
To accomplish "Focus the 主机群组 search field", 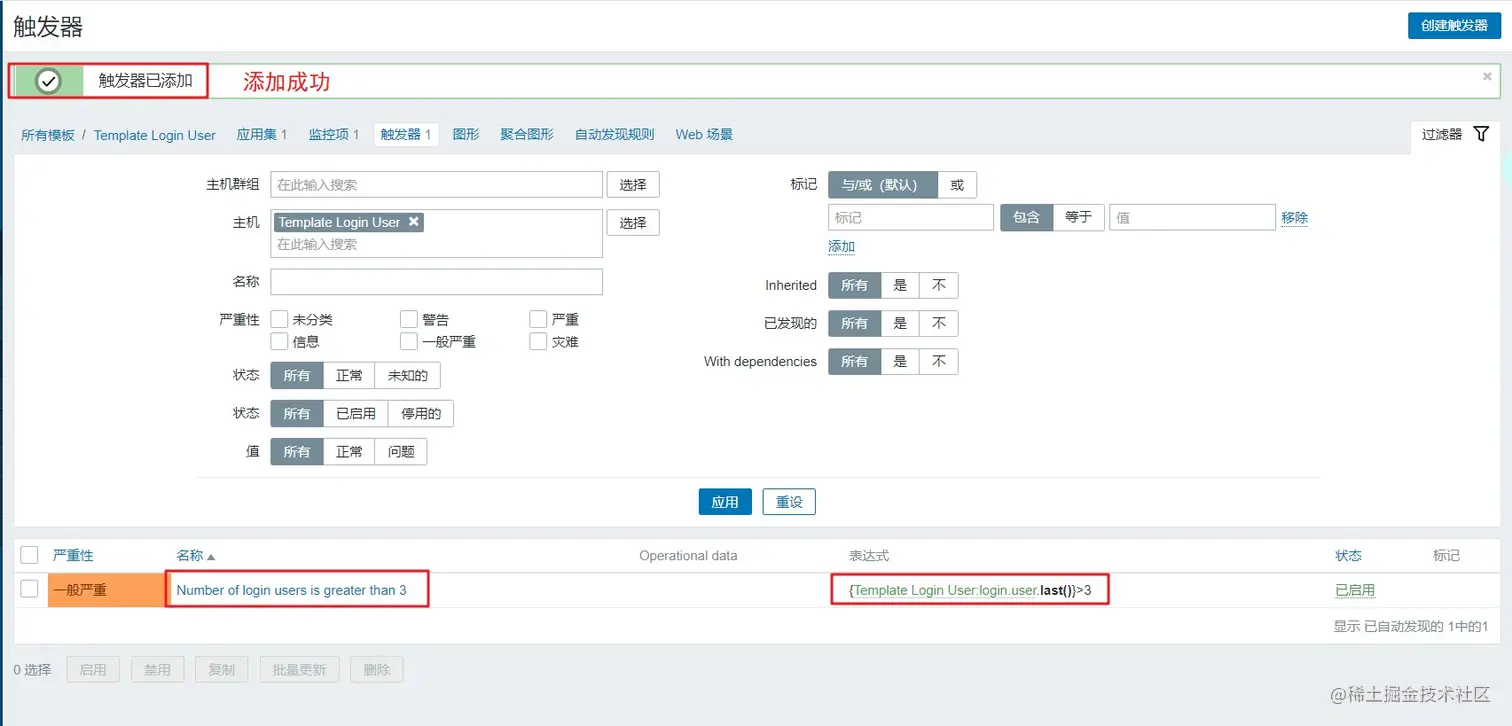I will tap(437, 185).
